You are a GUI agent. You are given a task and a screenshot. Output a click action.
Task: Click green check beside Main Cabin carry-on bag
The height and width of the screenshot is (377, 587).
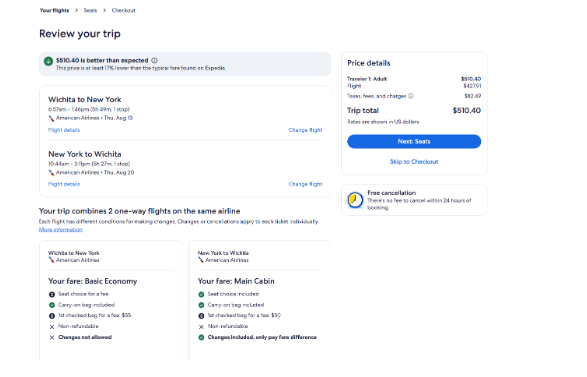201,305
